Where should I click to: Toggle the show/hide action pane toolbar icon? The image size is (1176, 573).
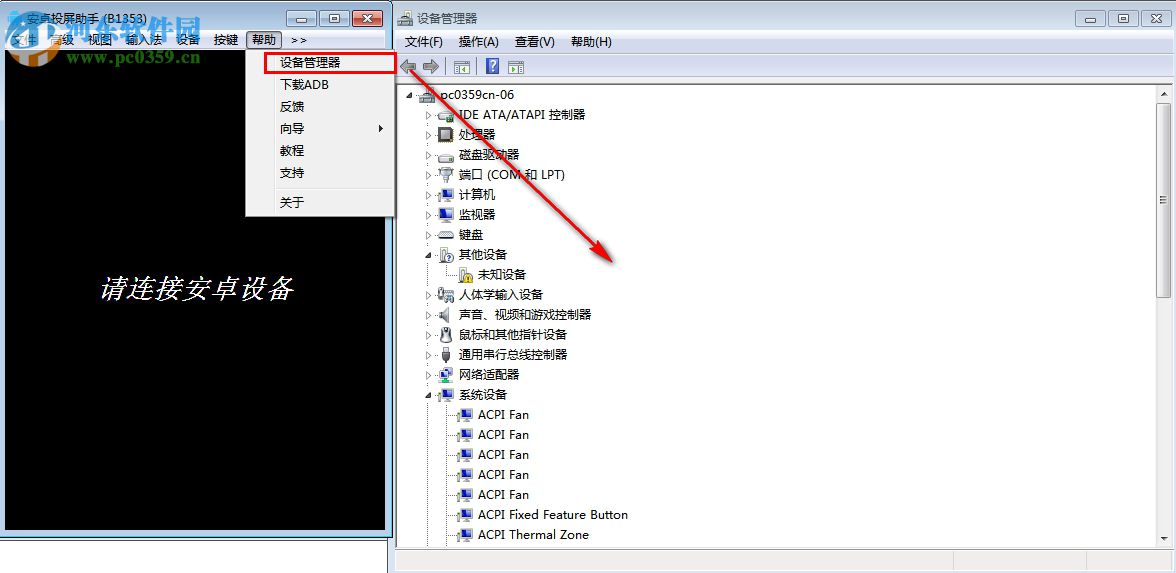click(x=516, y=67)
